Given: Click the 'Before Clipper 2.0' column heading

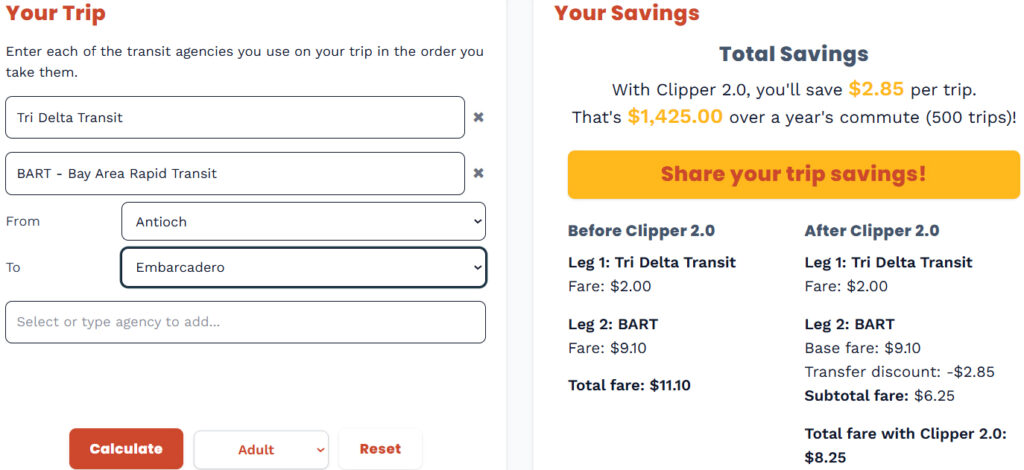Looking at the screenshot, I should pyautogui.click(x=641, y=231).
